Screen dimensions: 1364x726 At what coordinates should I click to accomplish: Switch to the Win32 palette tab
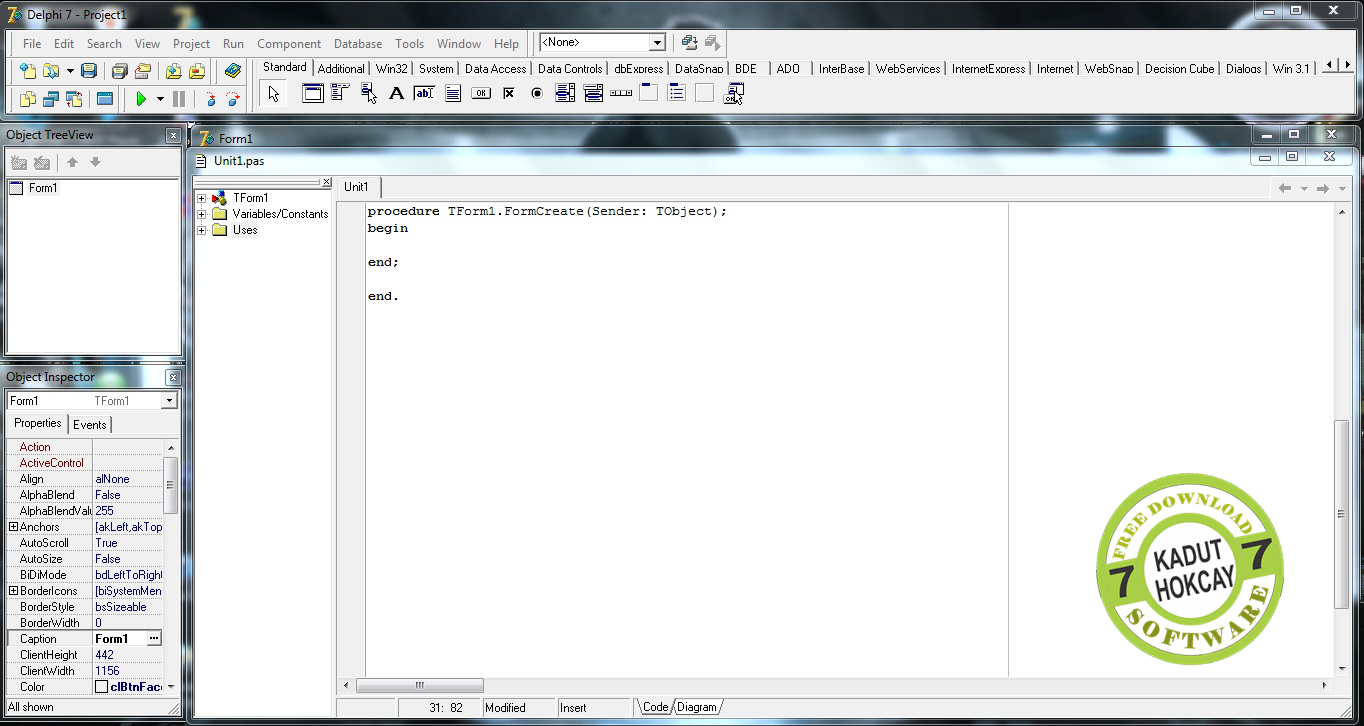point(392,69)
